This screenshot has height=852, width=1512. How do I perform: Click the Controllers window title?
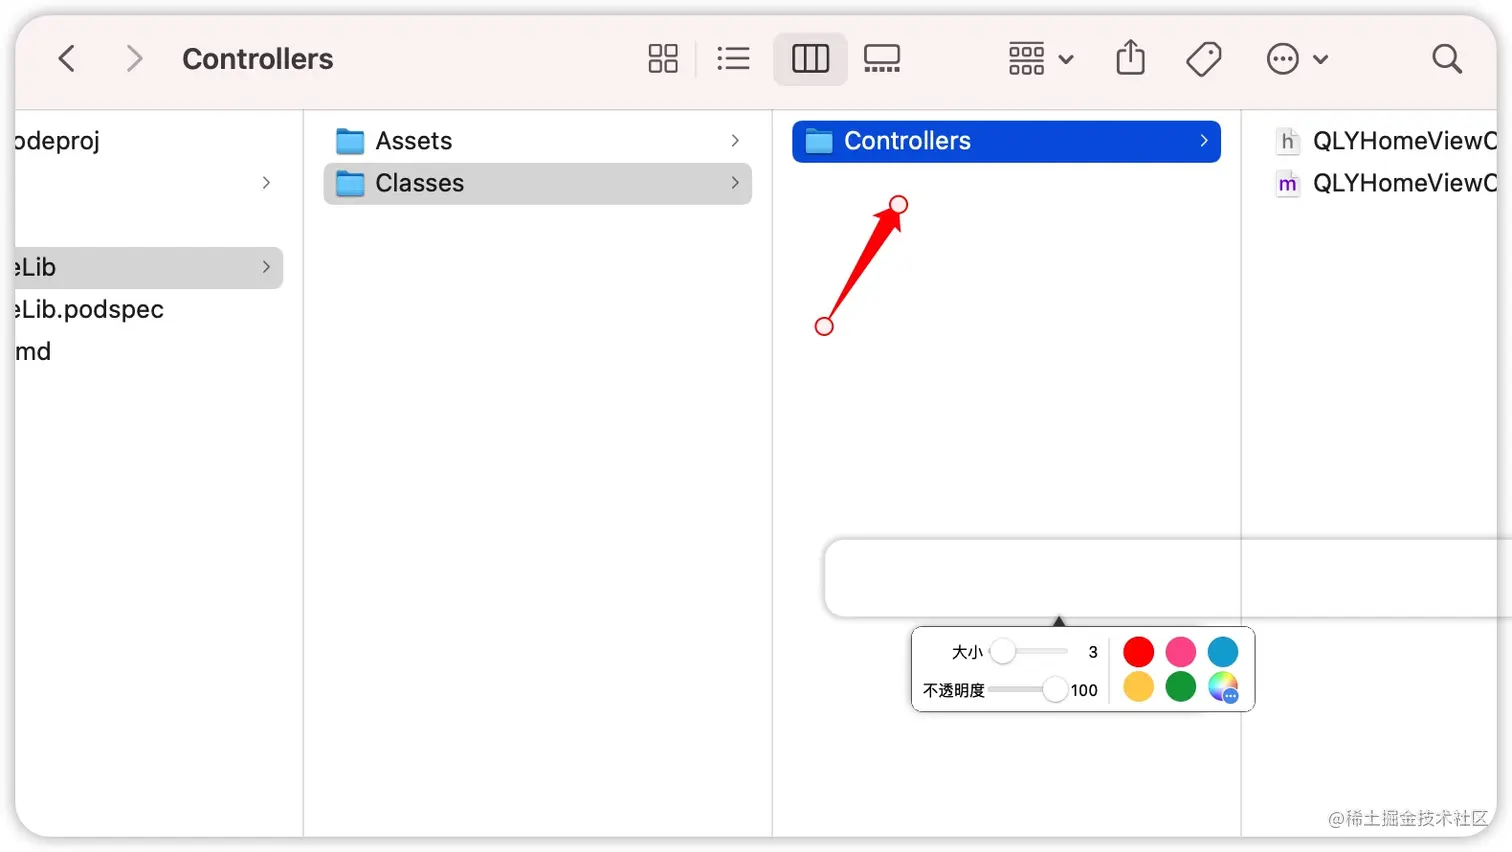258,59
